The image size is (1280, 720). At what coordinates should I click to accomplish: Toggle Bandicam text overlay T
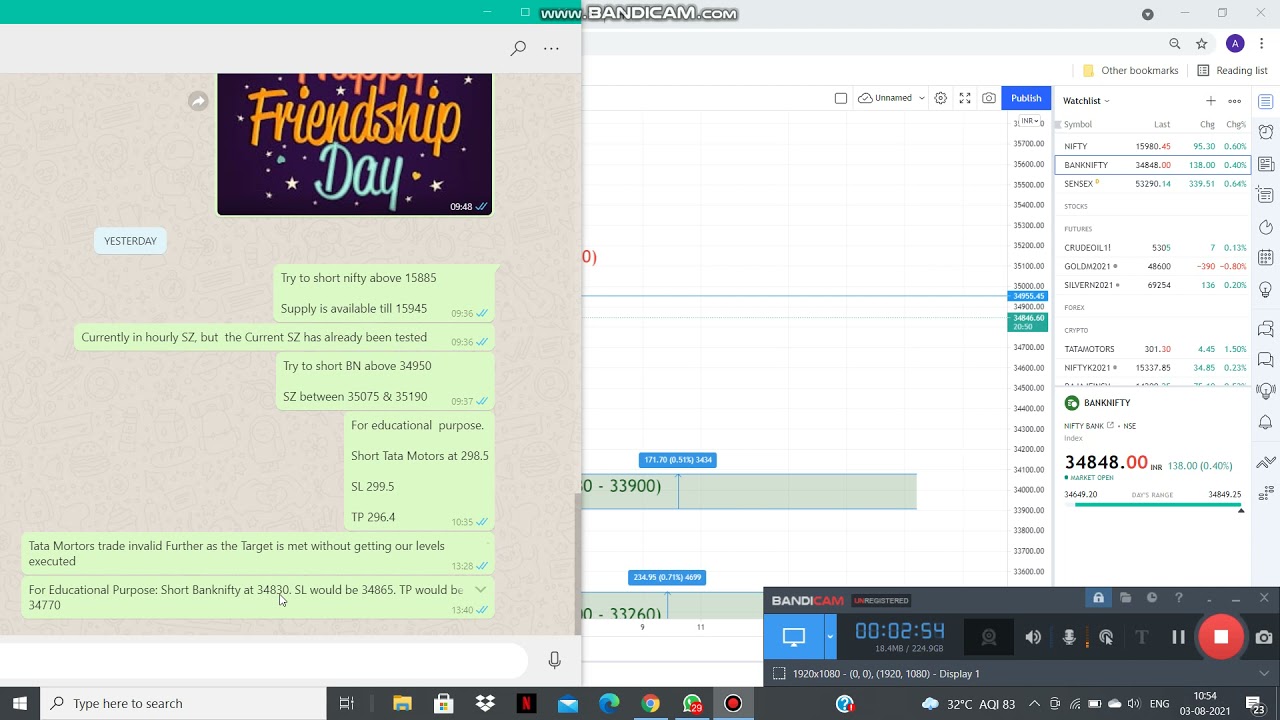coord(1141,637)
